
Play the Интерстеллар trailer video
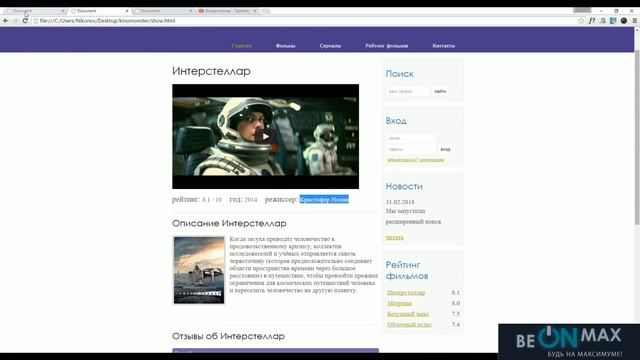tap(266, 137)
